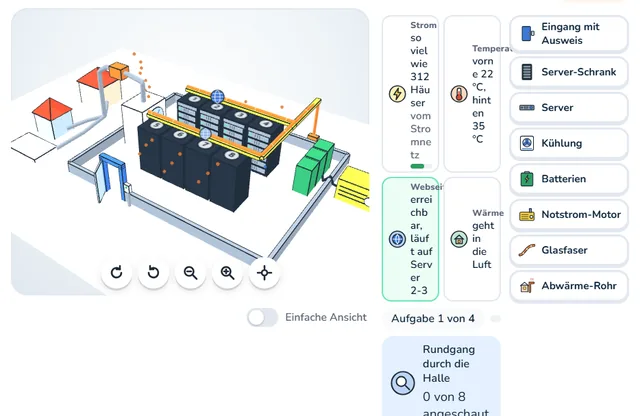Image resolution: width=640 pixels, height=416 pixels.
Task: Click the rack icon beside Server-Schrank
Action: 527,72
